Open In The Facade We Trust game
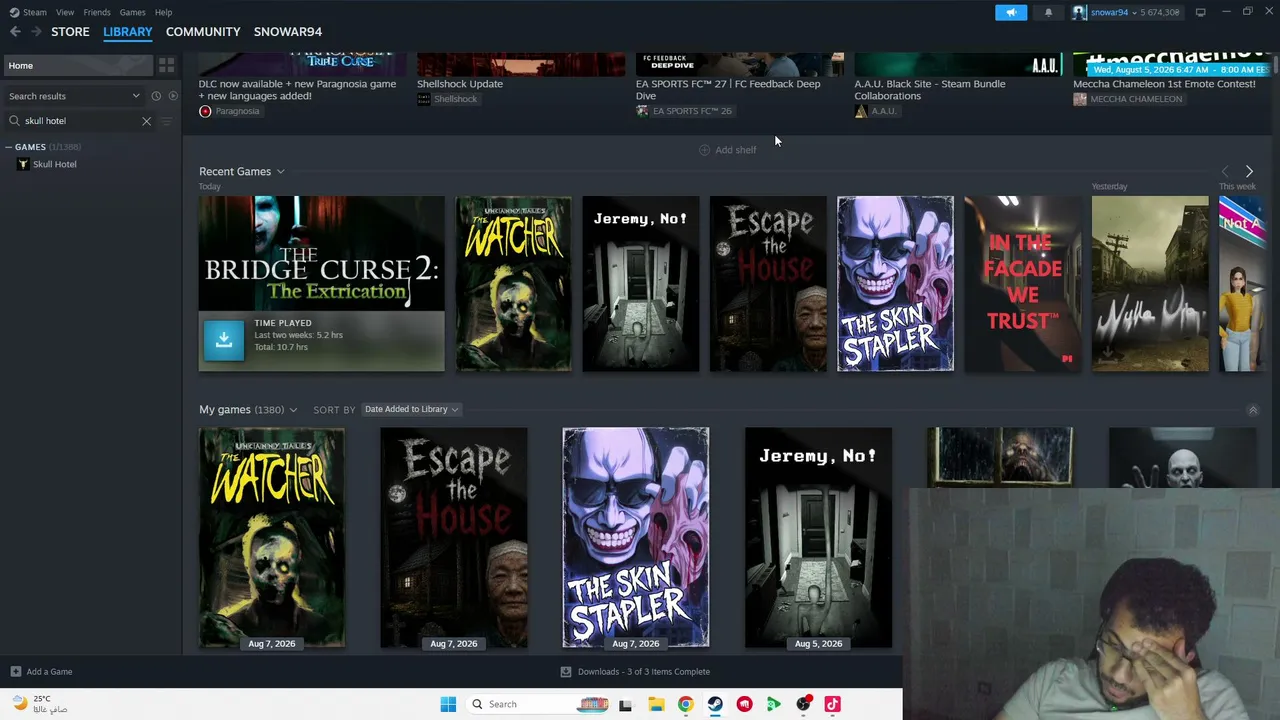Image resolution: width=1280 pixels, height=720 pixels. point(1022,284)
